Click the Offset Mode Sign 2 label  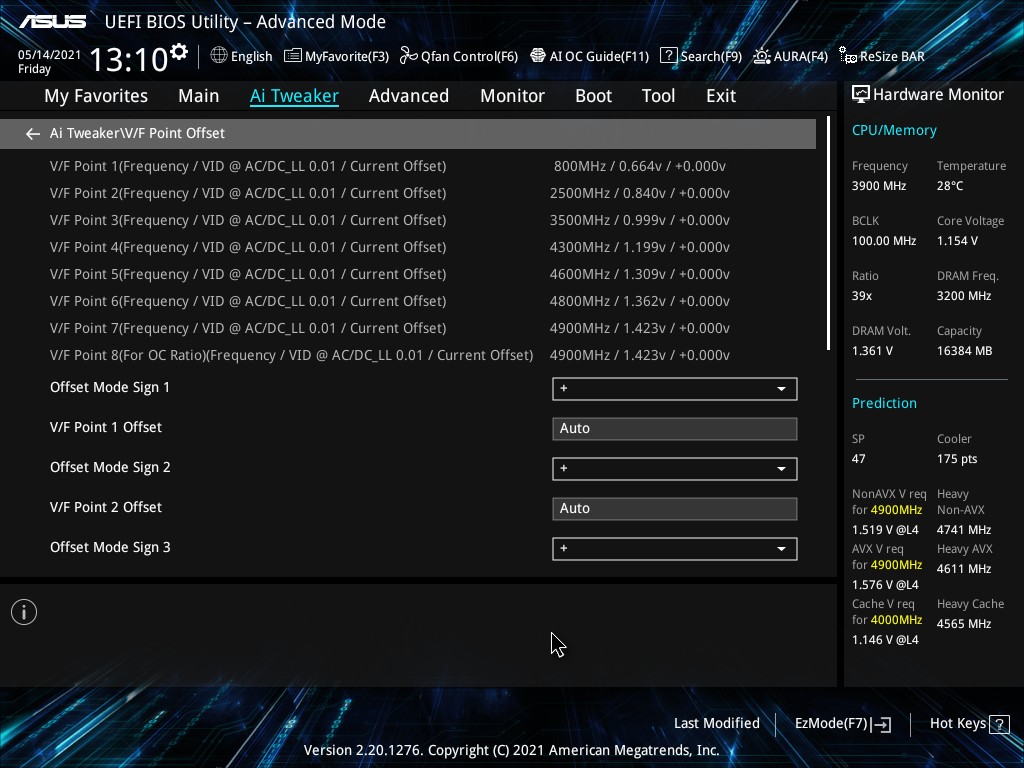[x=110, y=468]
